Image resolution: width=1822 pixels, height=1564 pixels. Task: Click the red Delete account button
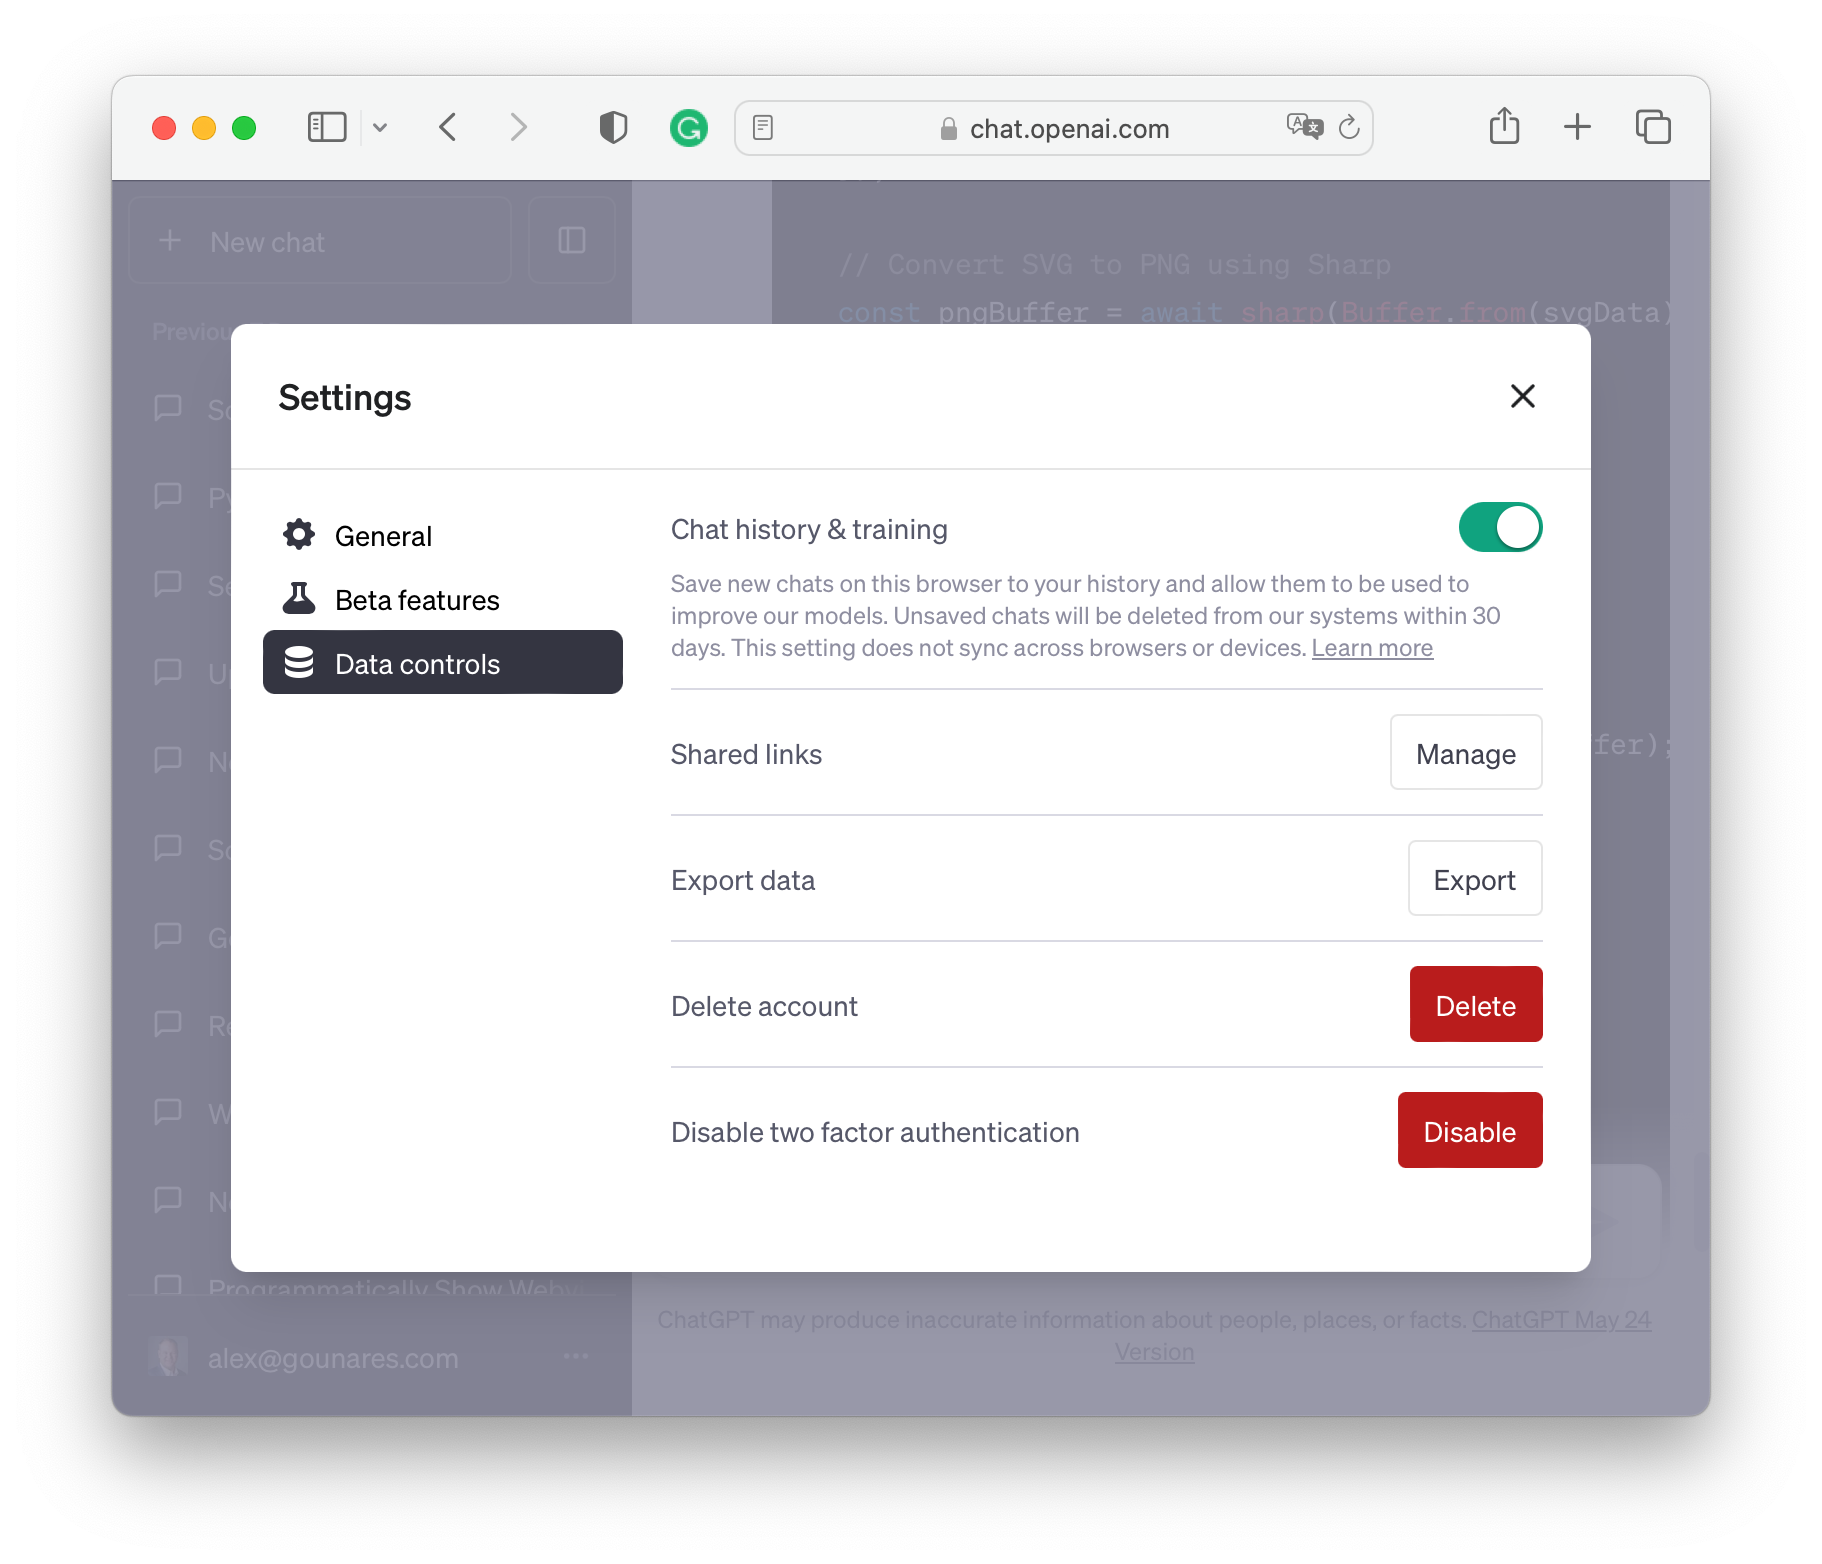click(1475, 1005)
